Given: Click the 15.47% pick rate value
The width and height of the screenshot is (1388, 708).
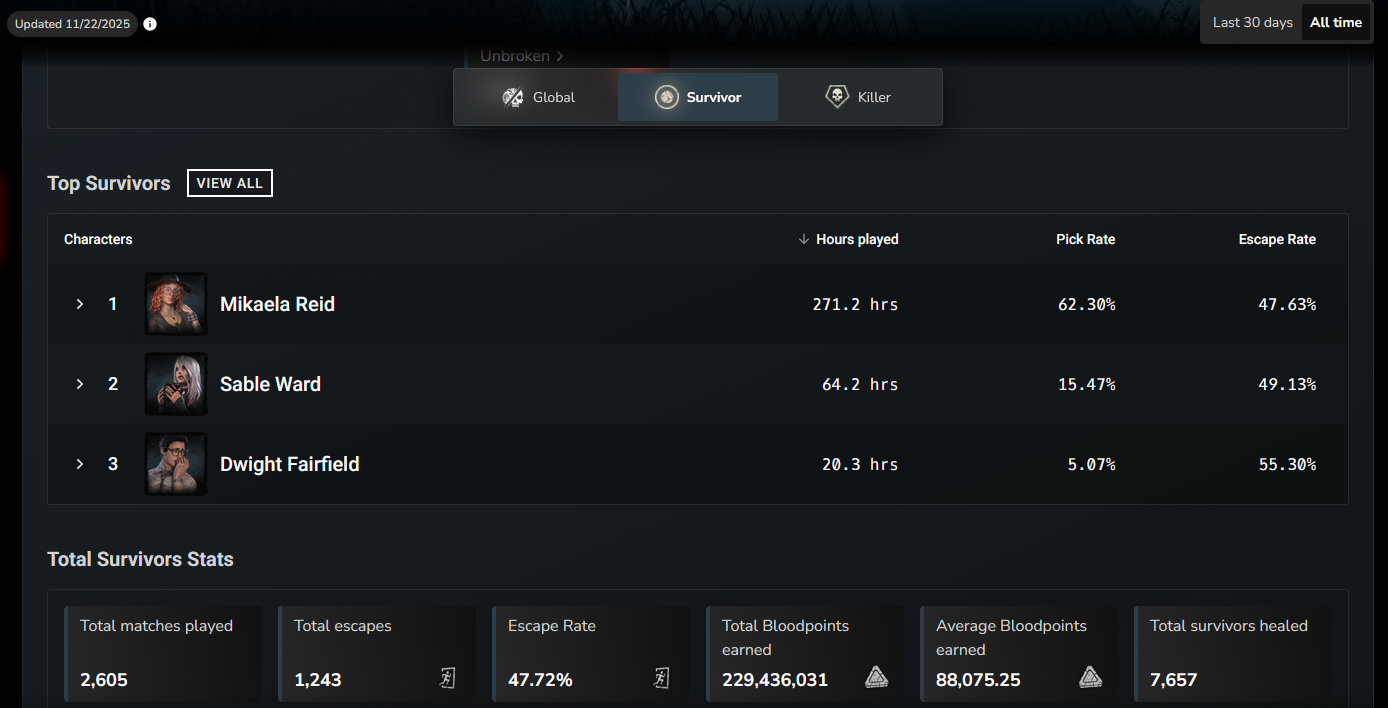Looking at the screenshot, I should tap(1086, 384).
